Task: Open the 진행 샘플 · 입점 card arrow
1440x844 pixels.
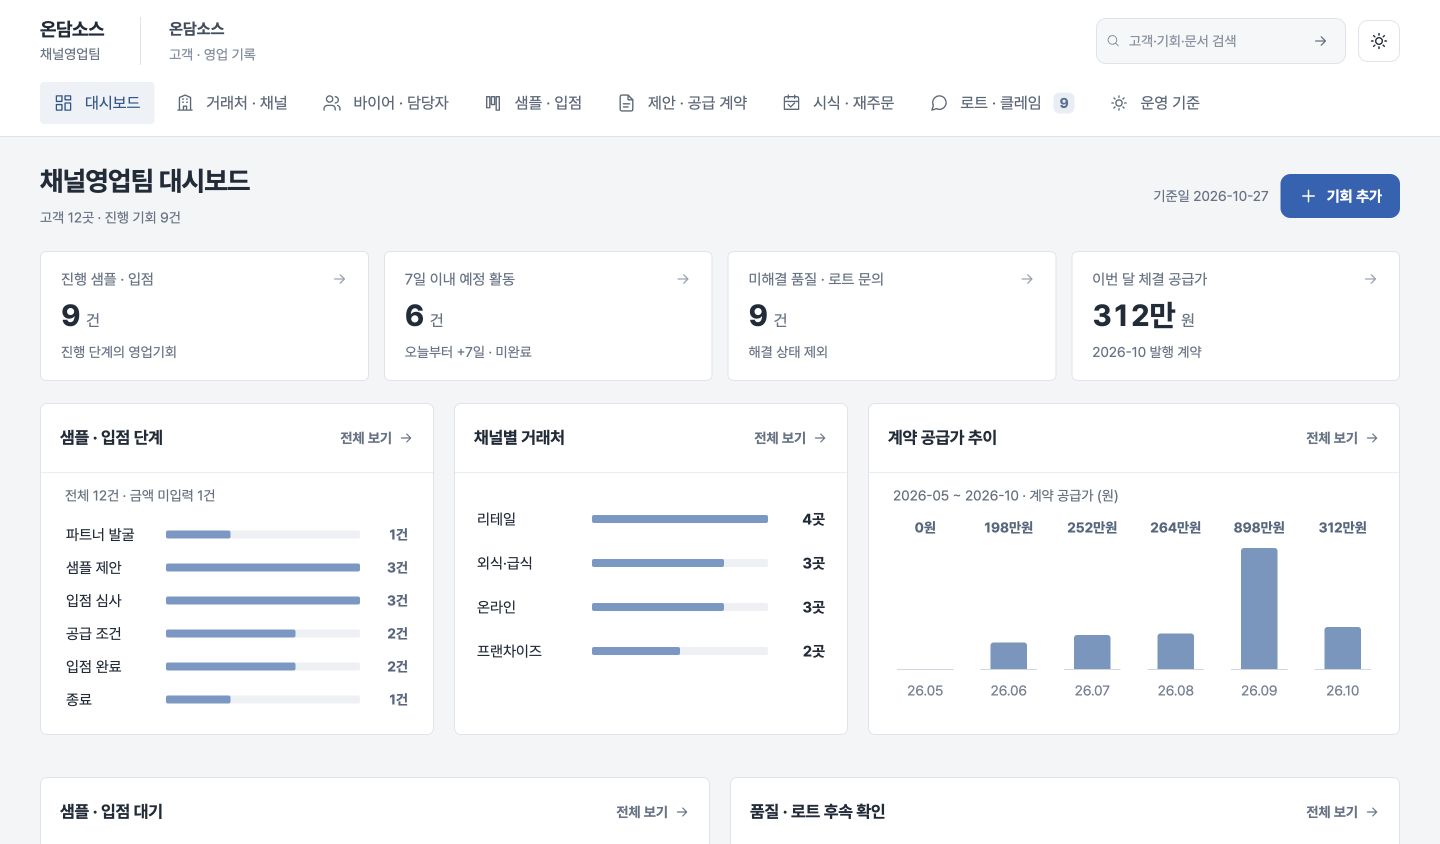Action: [x=340, y=279]
